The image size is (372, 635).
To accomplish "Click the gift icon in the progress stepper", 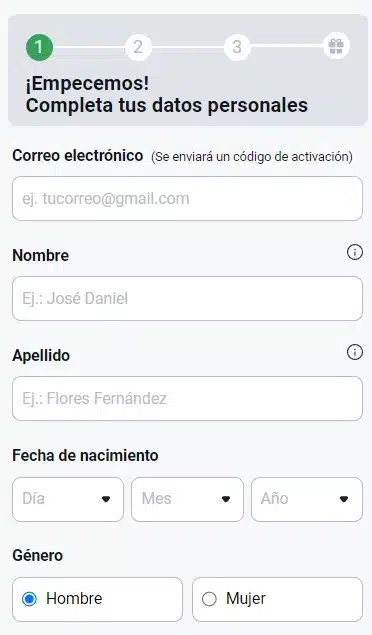I will [336, 47].
